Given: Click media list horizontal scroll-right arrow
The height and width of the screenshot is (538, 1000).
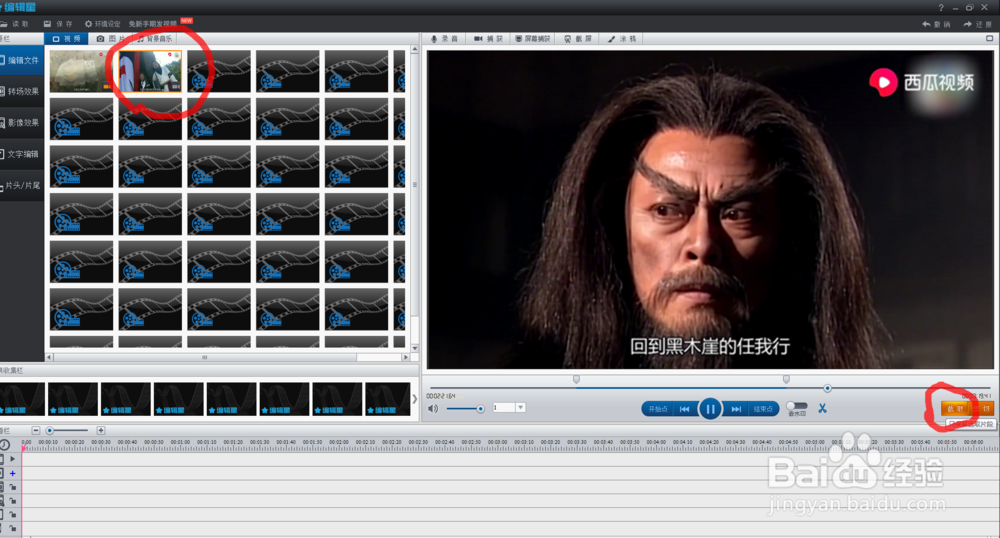Looking at the screenshot, I should [405, 357].
